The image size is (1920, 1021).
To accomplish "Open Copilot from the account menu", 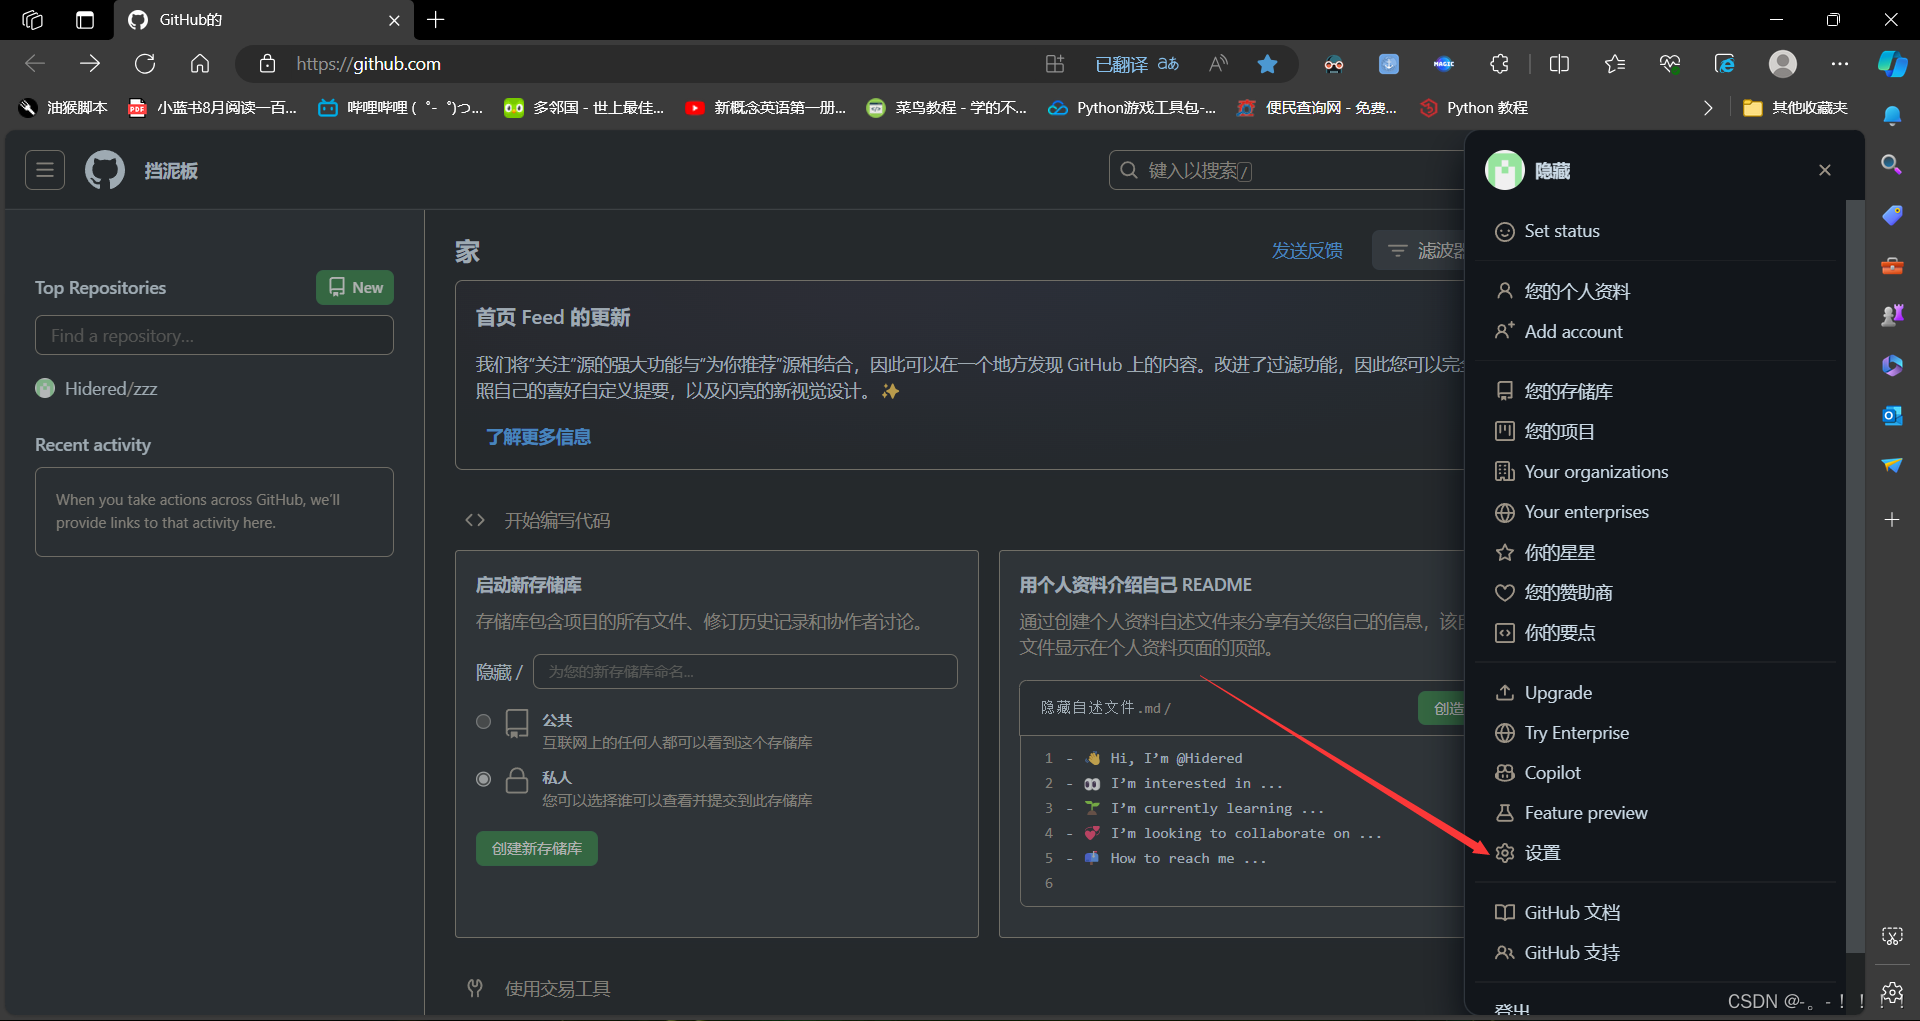I will (1656, 772).
